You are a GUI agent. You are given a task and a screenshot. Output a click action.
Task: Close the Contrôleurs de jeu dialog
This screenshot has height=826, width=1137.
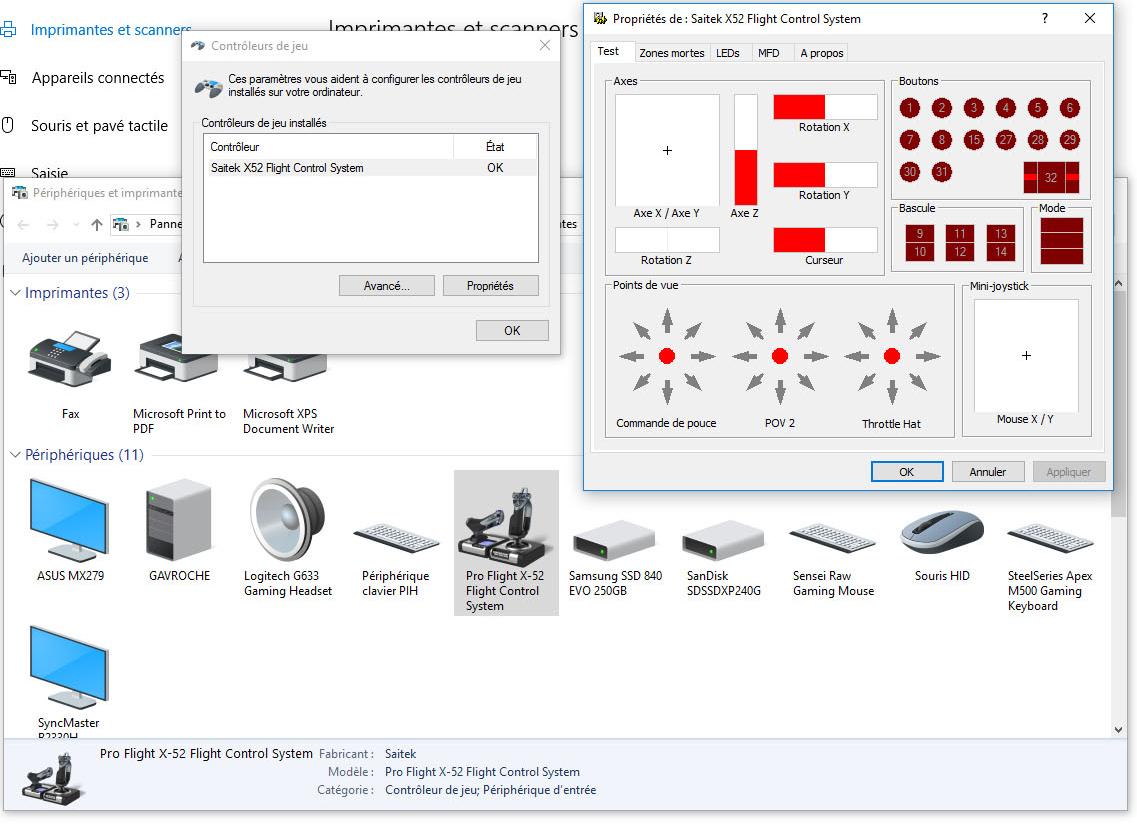click(x=545, y=46)
